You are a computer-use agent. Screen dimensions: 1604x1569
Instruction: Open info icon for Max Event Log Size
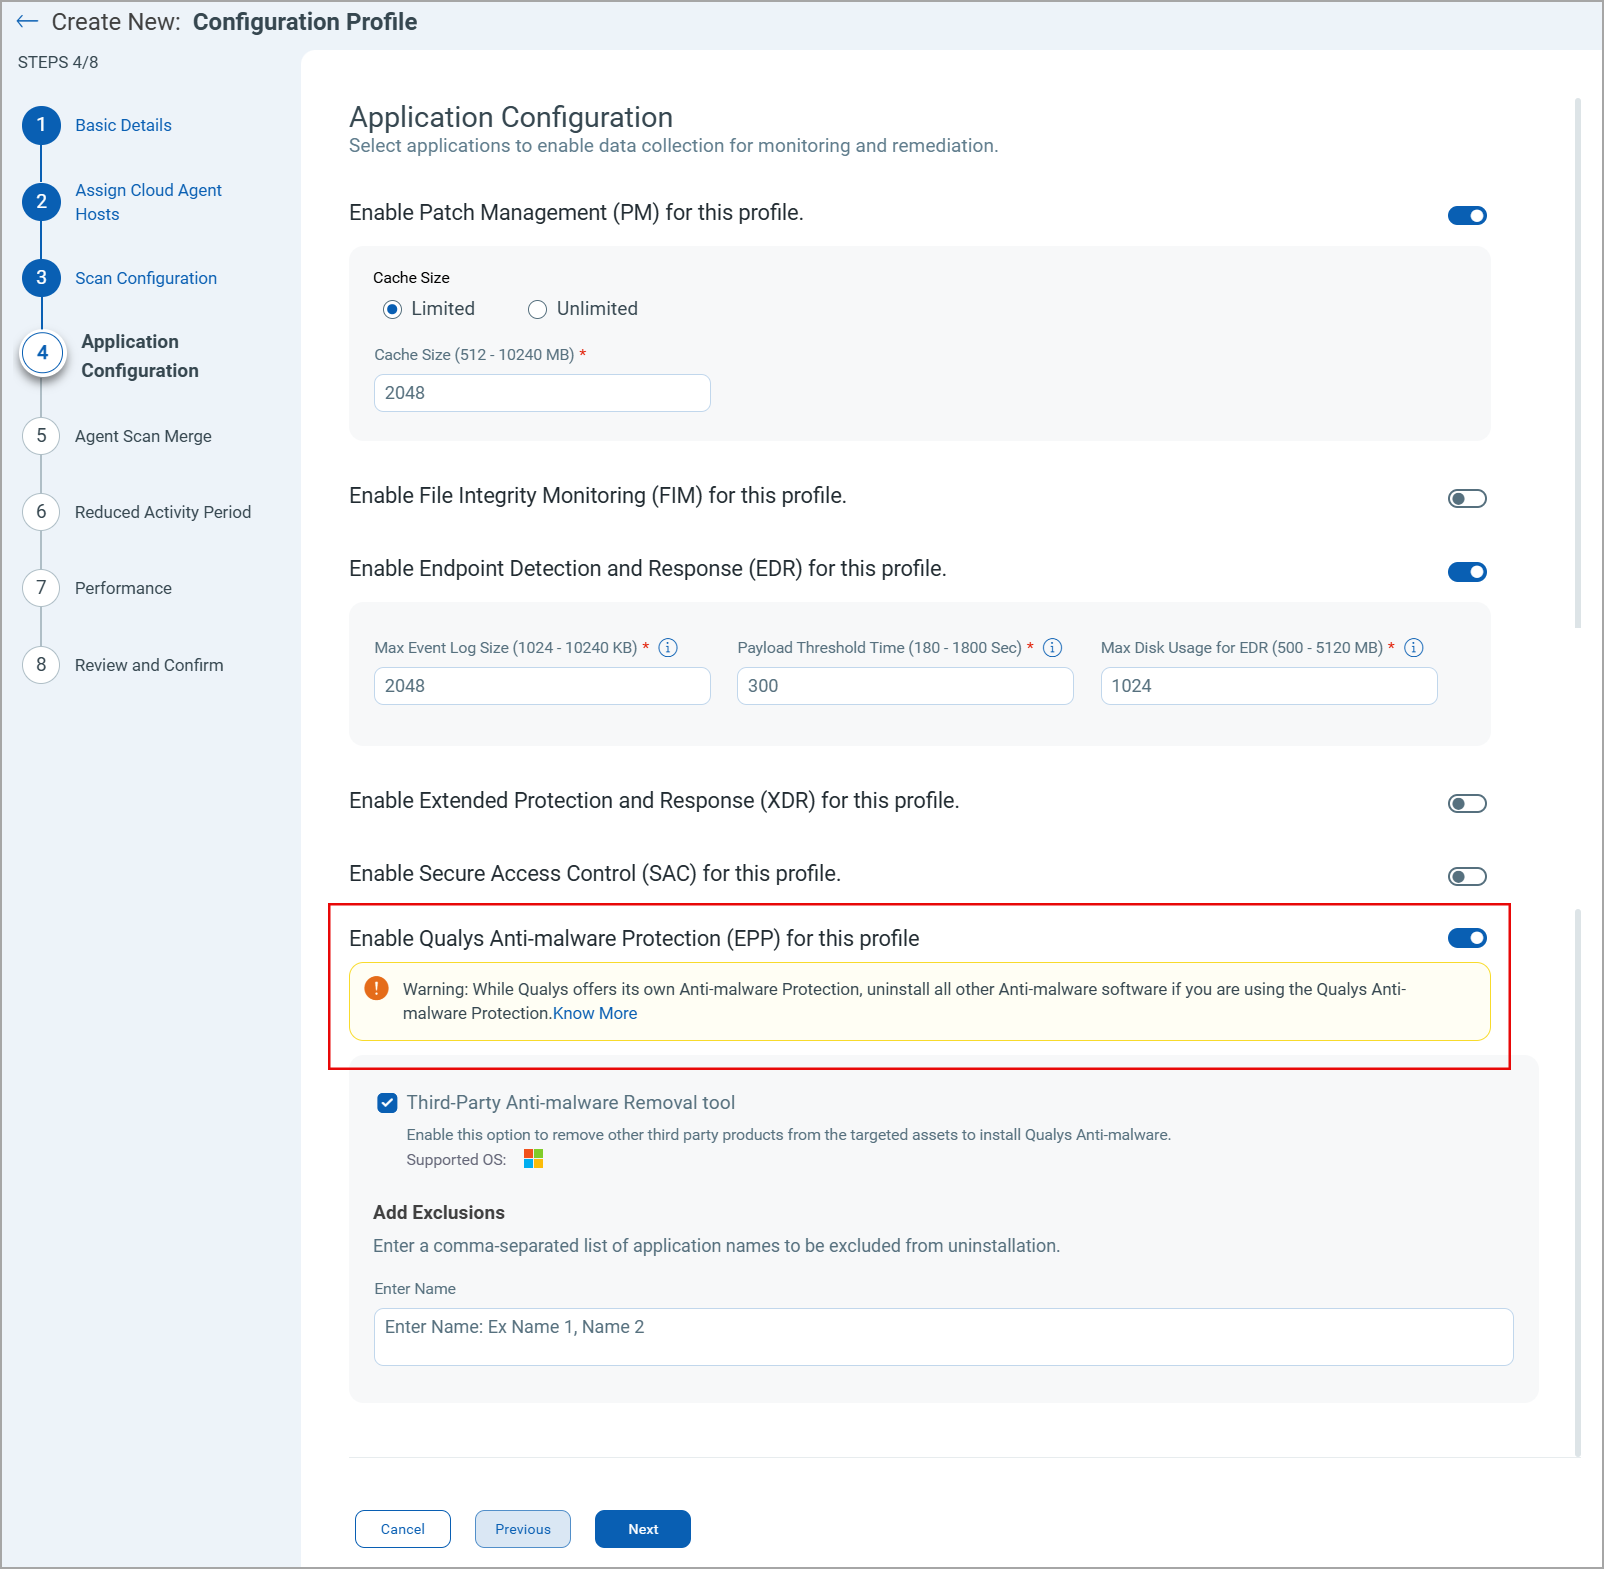tap(668, 647)
